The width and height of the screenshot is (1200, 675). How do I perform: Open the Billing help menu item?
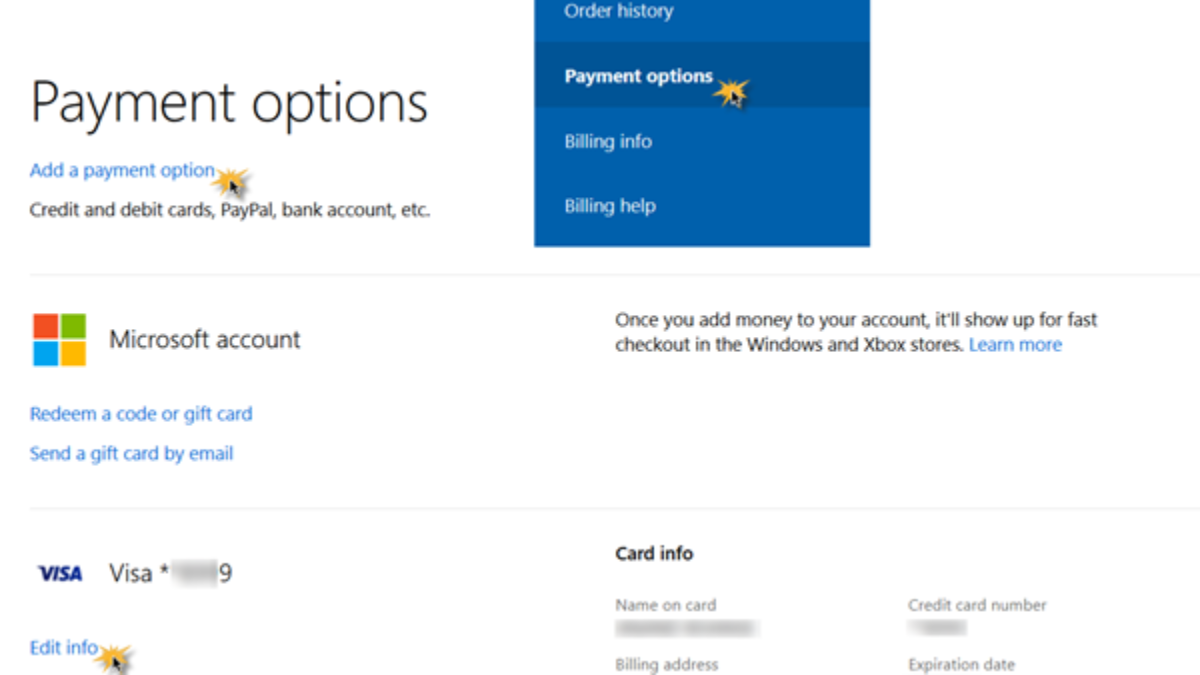click(609, 206)
